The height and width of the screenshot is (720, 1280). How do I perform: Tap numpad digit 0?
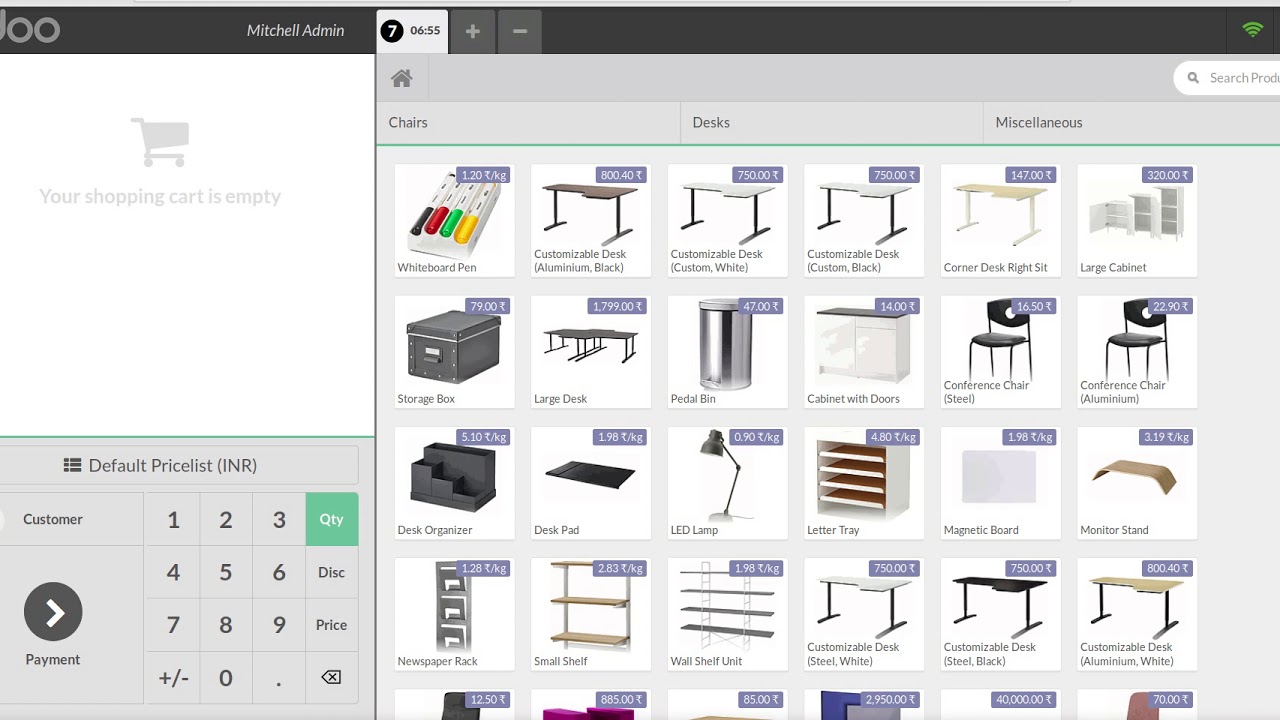tap(226, 677)
